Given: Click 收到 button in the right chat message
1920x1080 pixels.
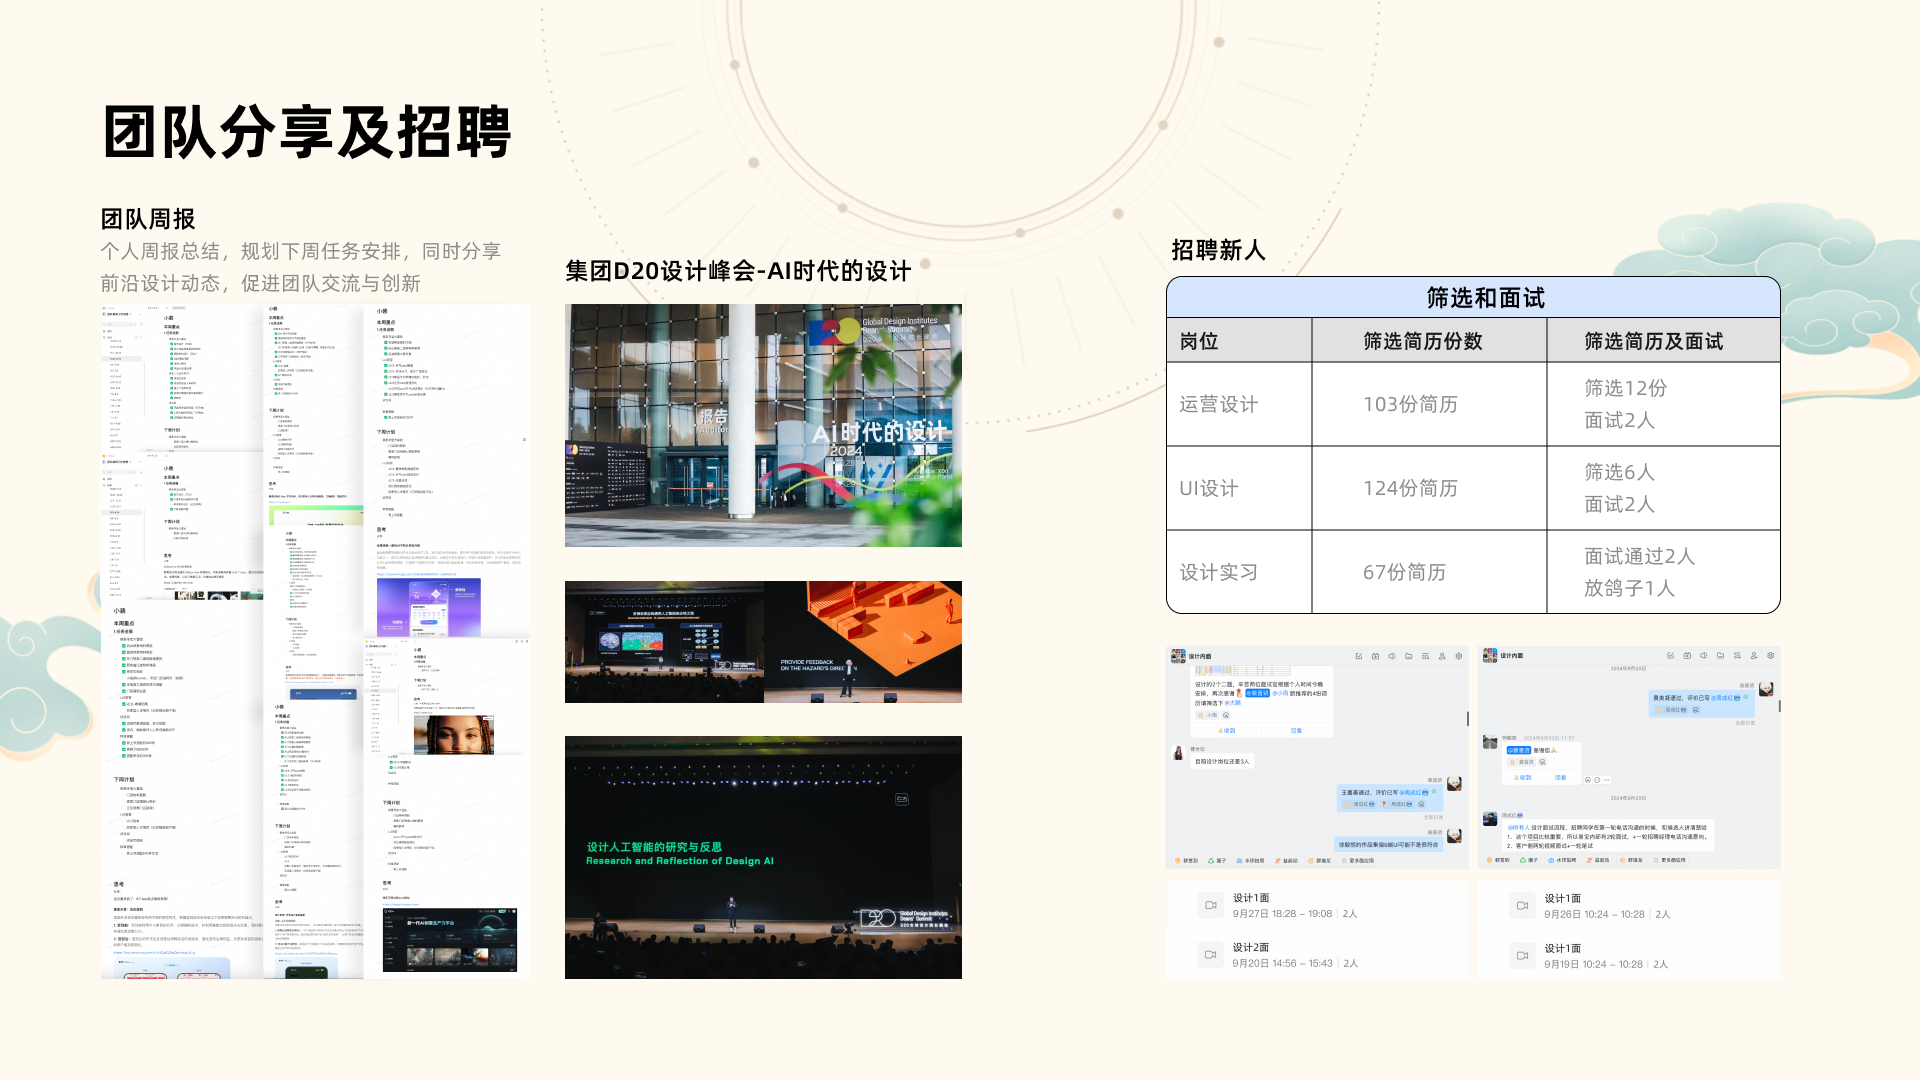Looking at the screenshot, I should [x=1523, y=777].
